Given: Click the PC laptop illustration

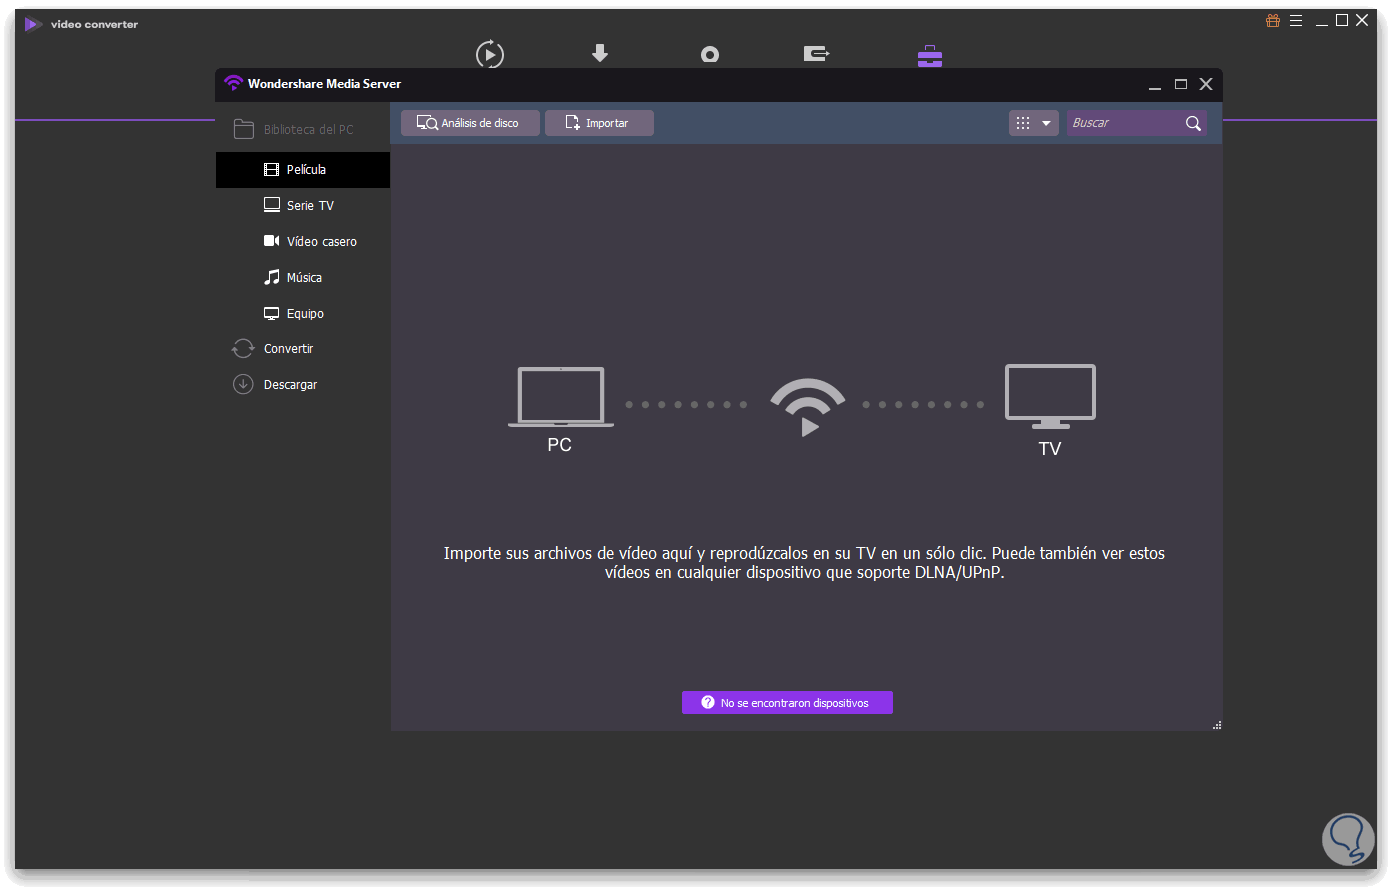Looking at the screenshot, I should (560, 397).
